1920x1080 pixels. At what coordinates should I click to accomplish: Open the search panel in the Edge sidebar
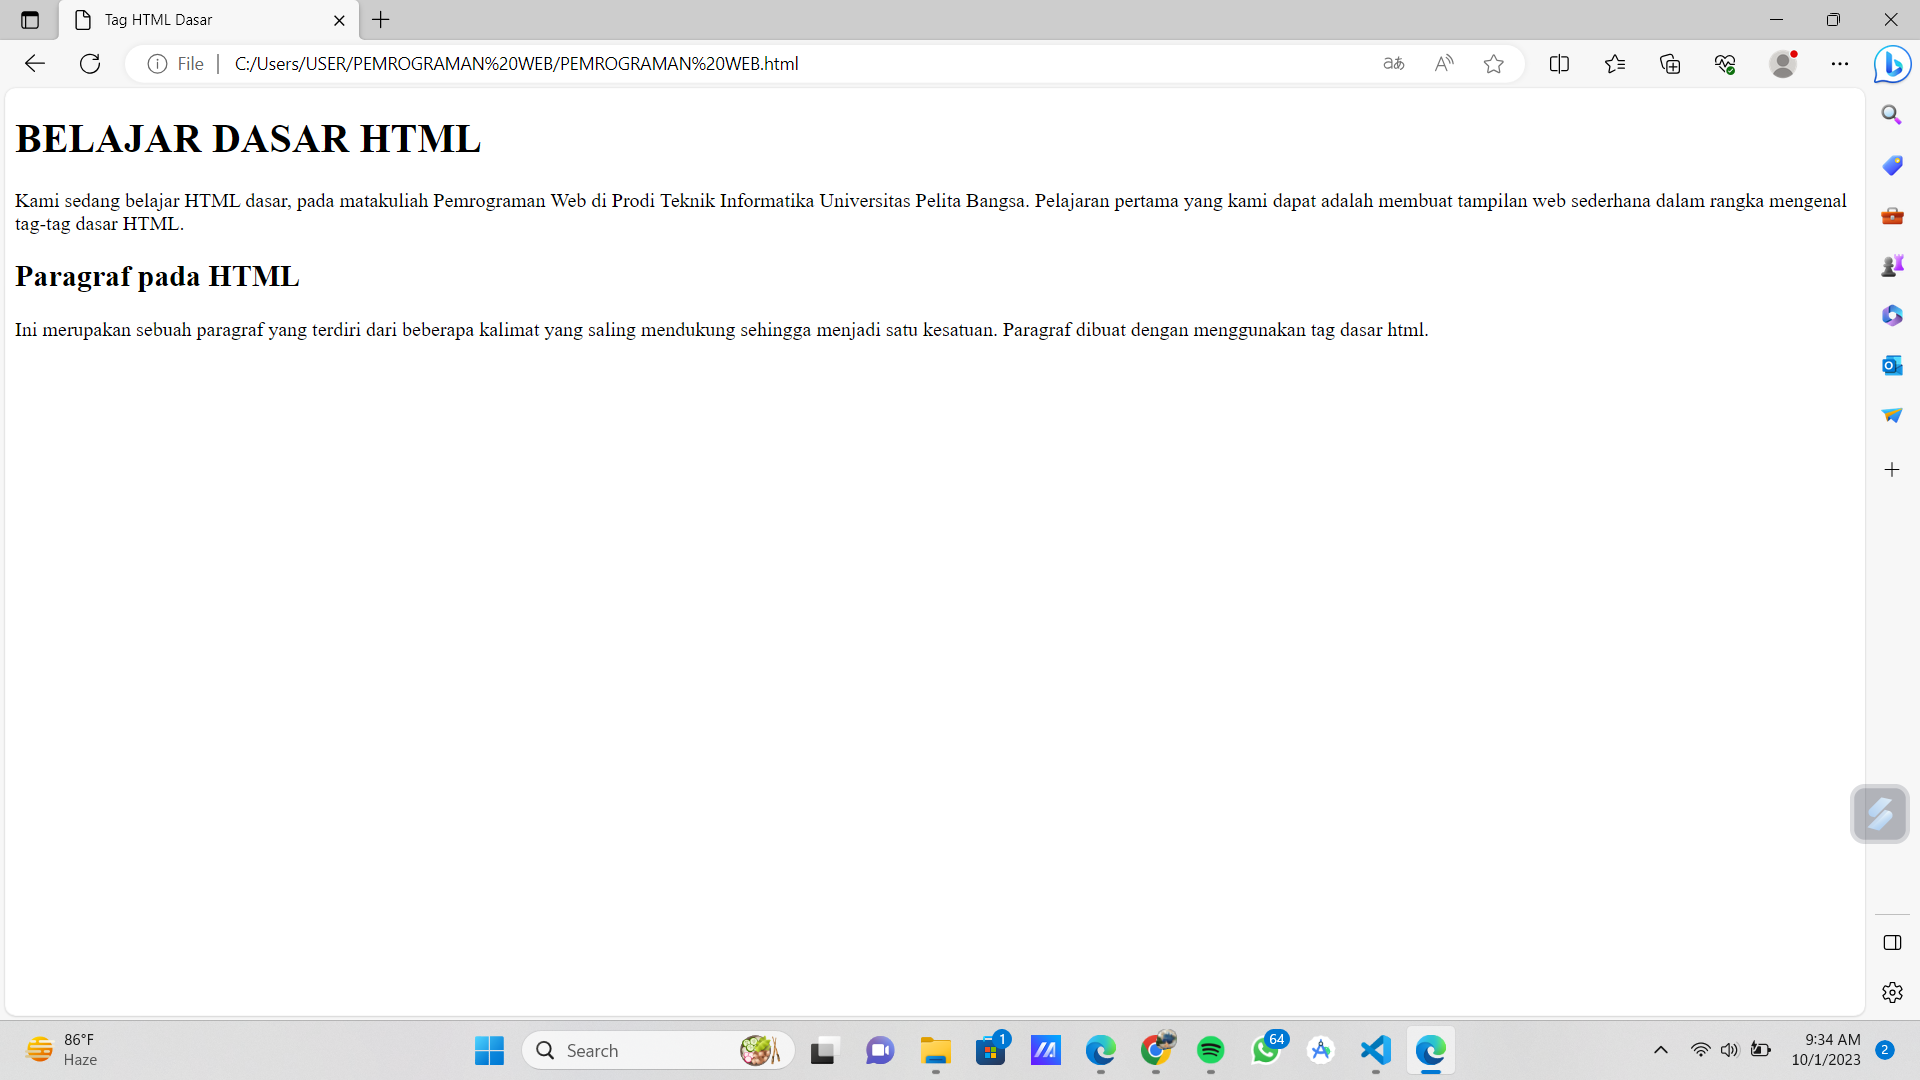[x=1892, y=114]
